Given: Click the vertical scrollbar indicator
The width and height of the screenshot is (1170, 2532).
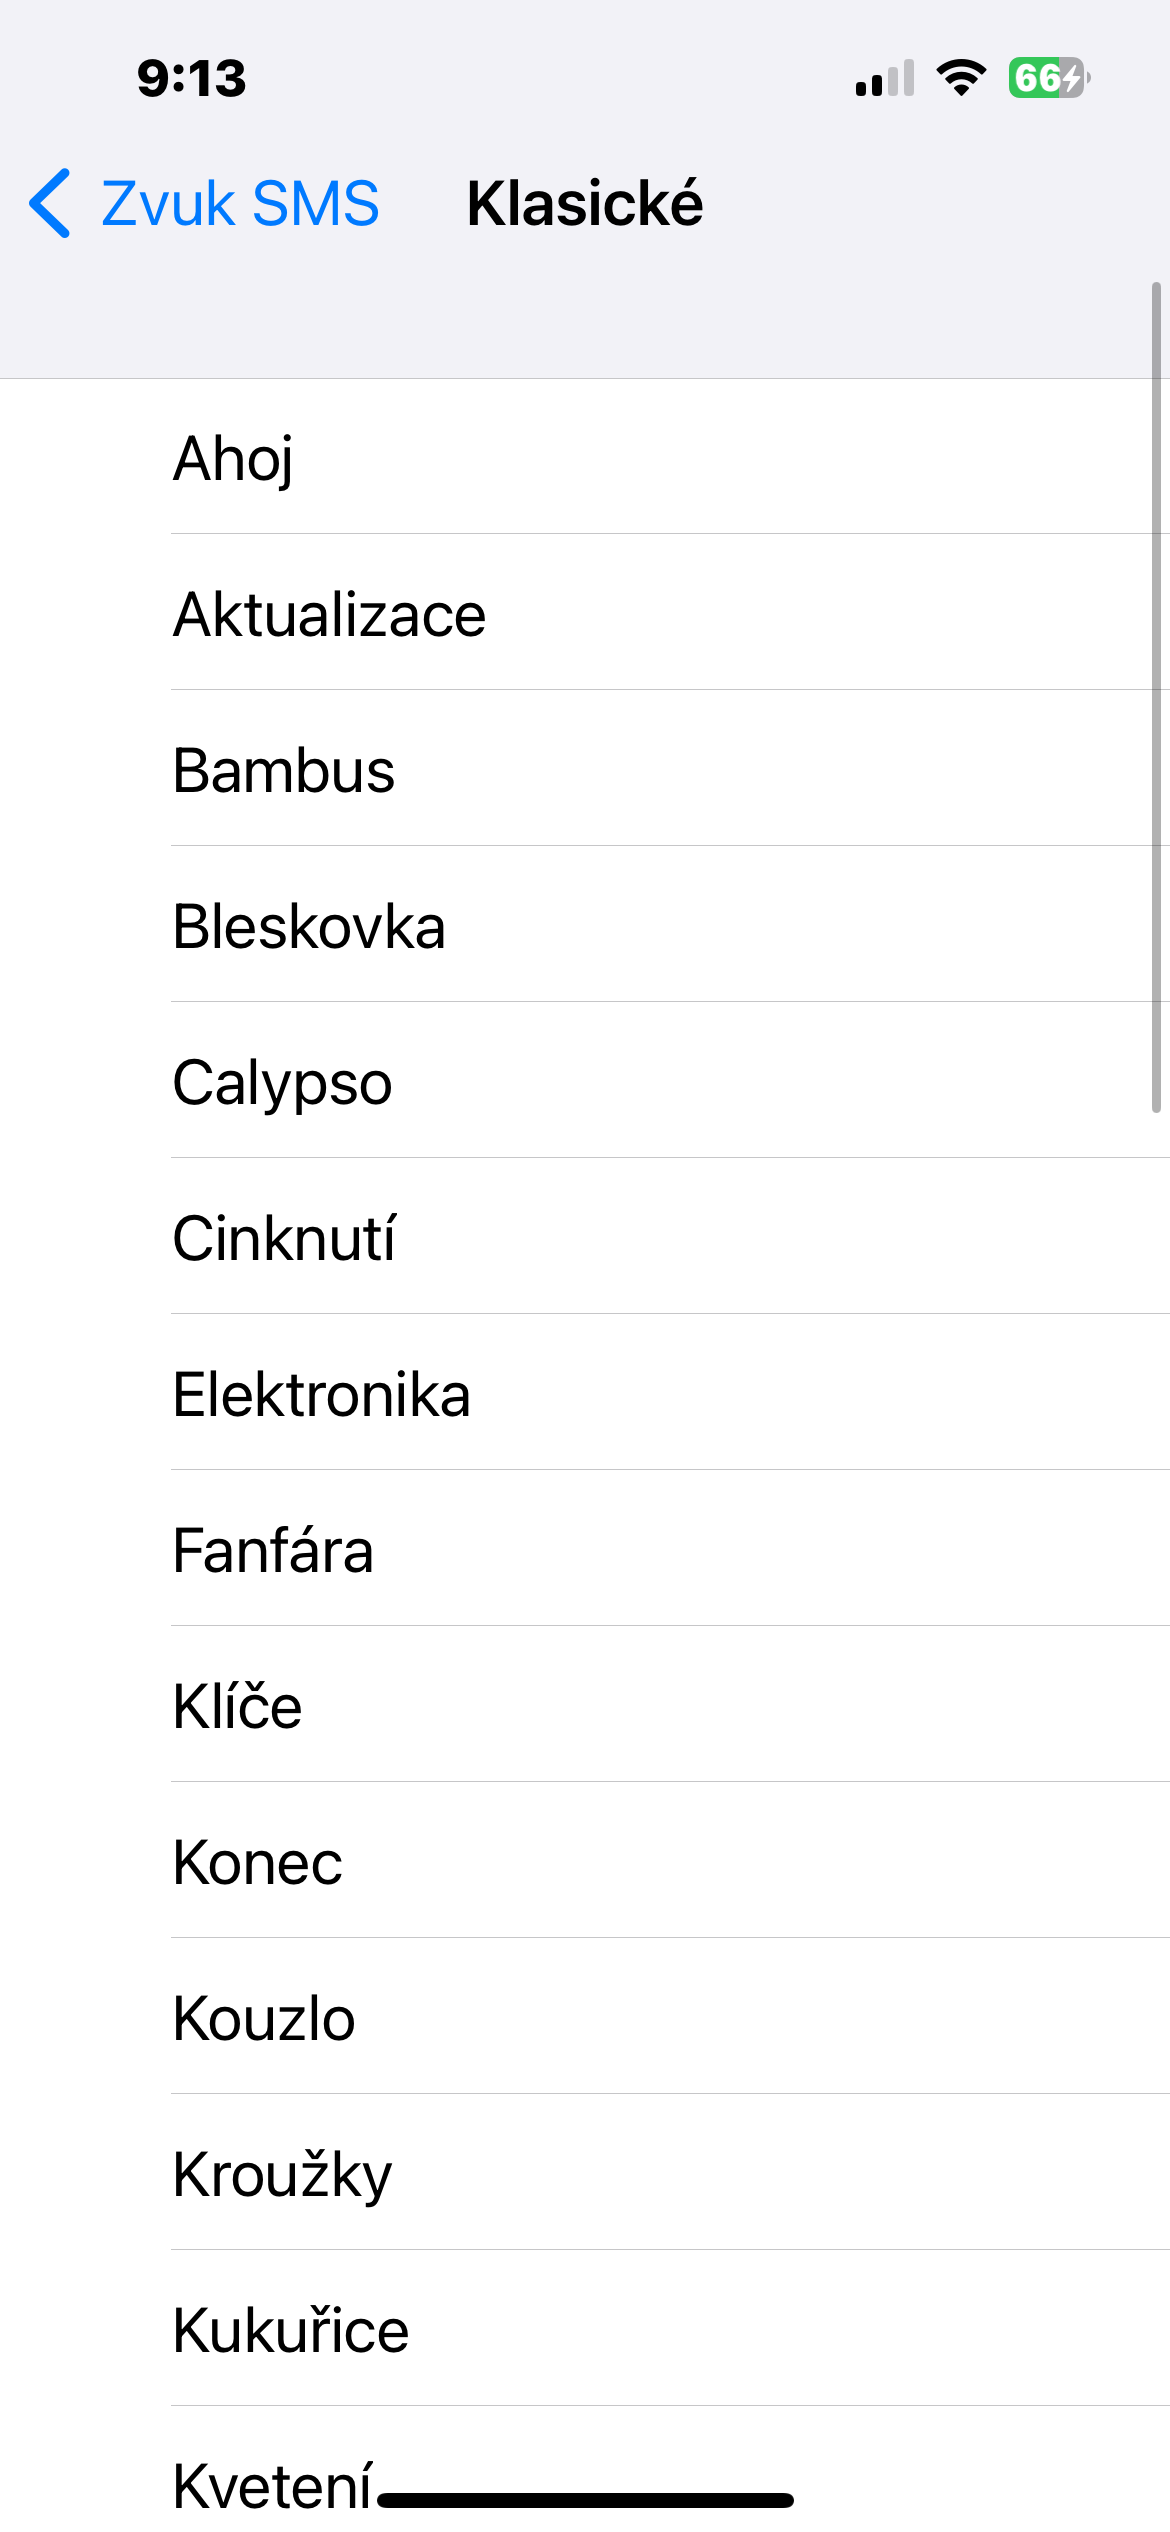Looking at the screenshot, I should click(1156, 698).
